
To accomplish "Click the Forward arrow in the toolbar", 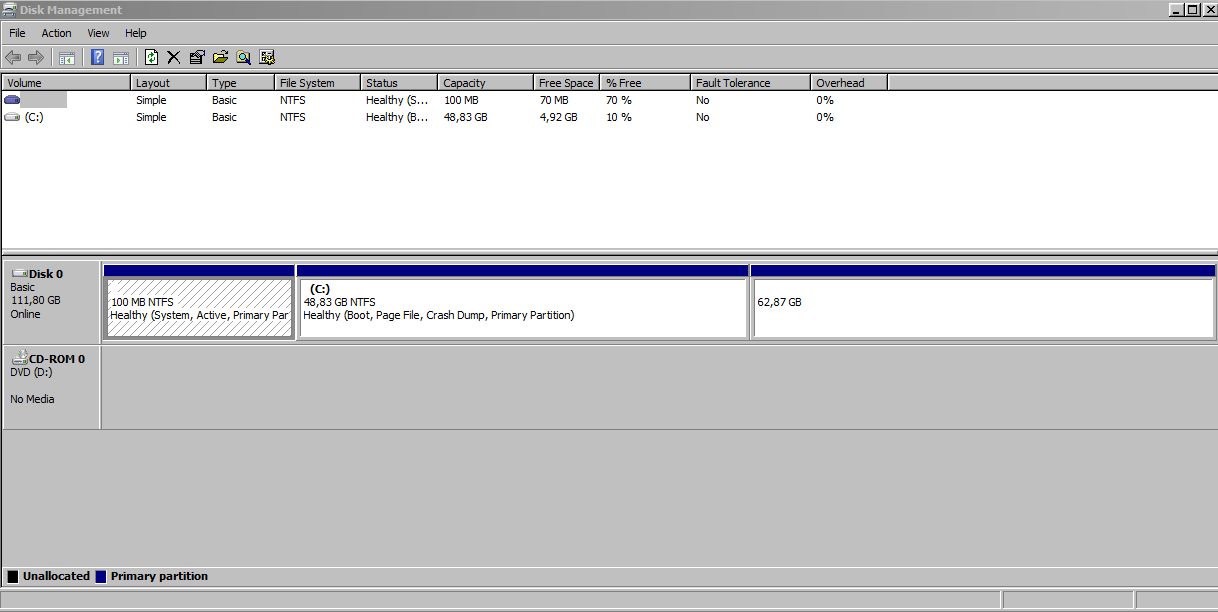I will 36,57.
